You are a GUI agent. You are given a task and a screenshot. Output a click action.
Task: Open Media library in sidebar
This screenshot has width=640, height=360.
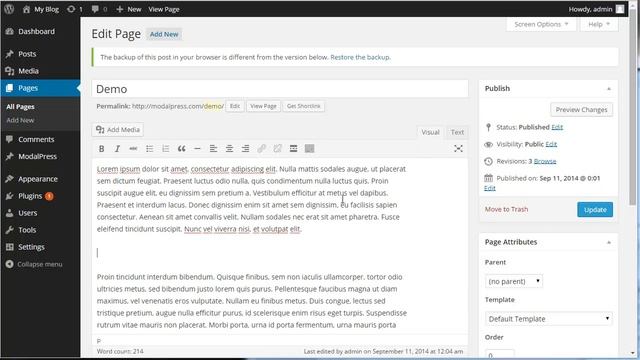(x=28, y=71)
